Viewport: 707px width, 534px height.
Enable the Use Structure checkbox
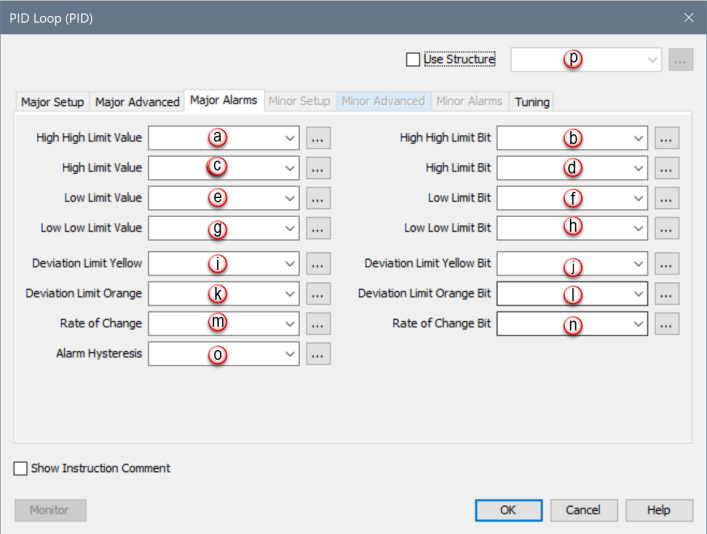tap(413, 60)
